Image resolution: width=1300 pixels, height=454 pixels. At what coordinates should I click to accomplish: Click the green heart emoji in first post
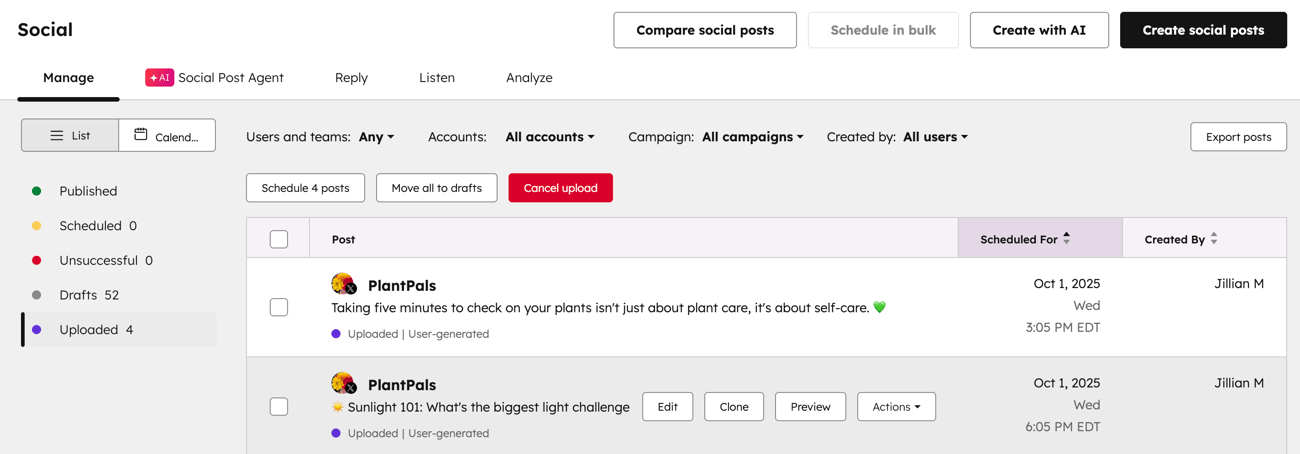pos(880,307)
